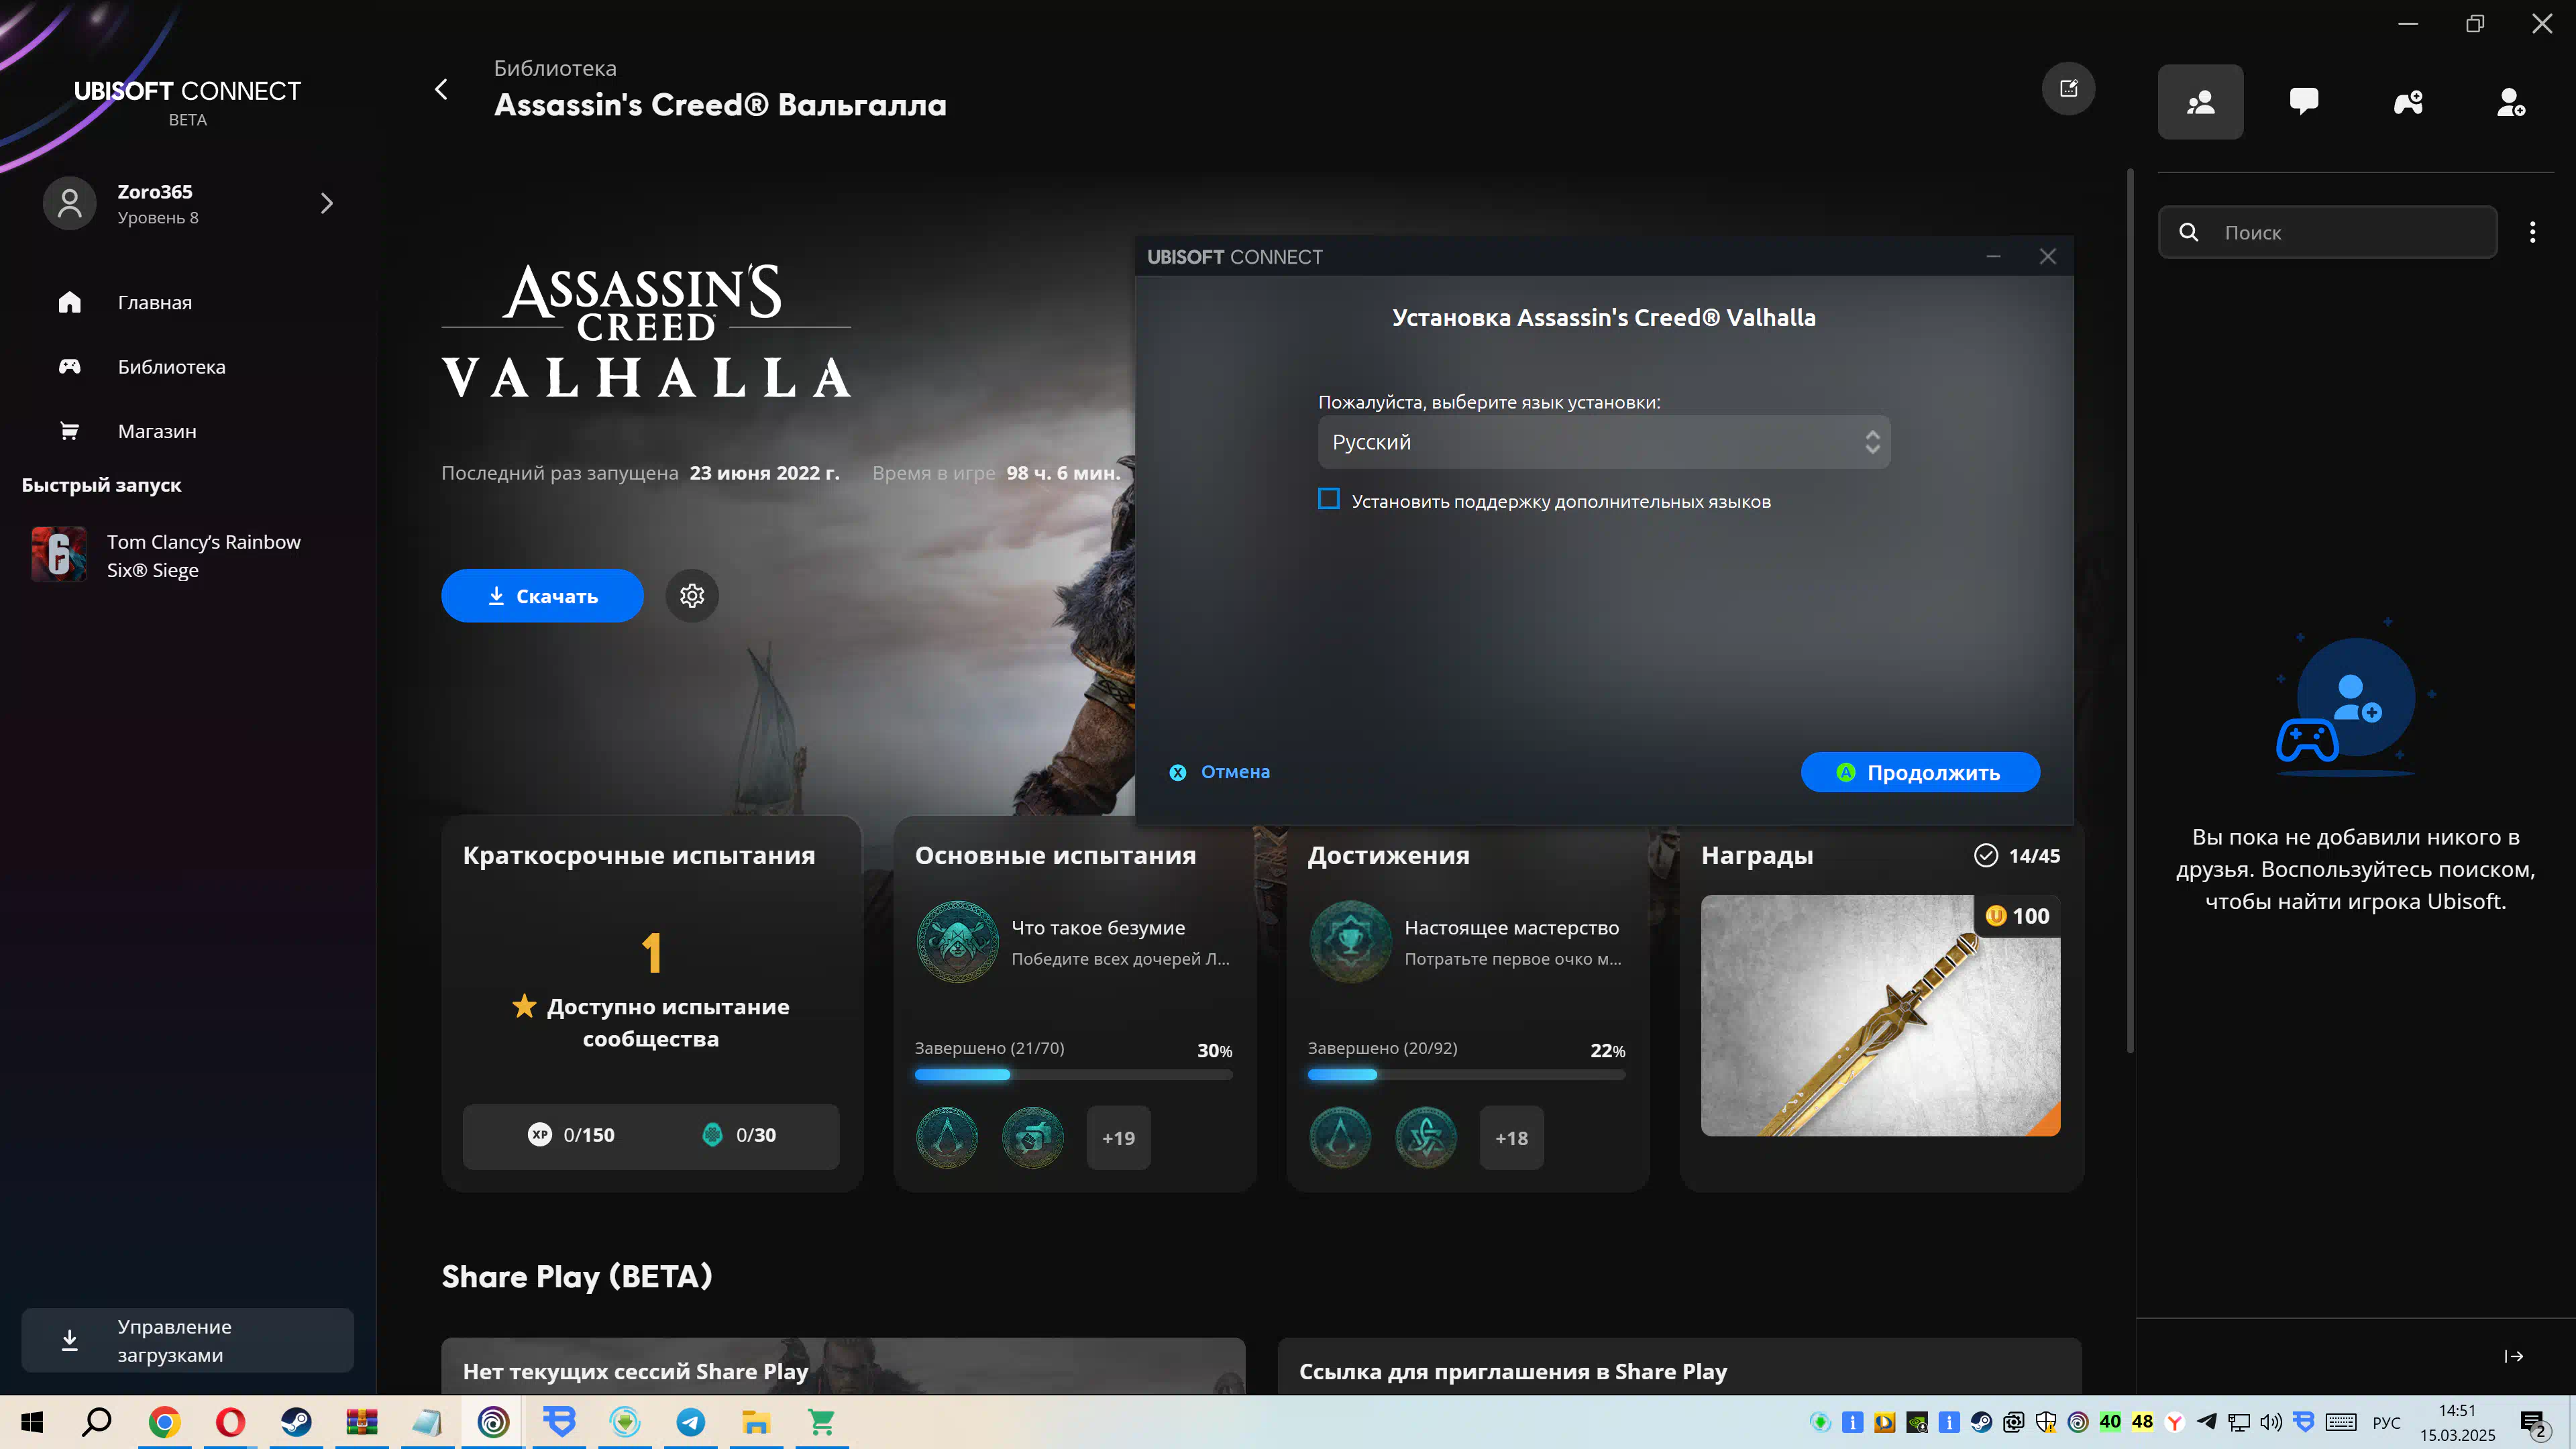Open the Краткосрочные испытания card

pos(651,1003)
